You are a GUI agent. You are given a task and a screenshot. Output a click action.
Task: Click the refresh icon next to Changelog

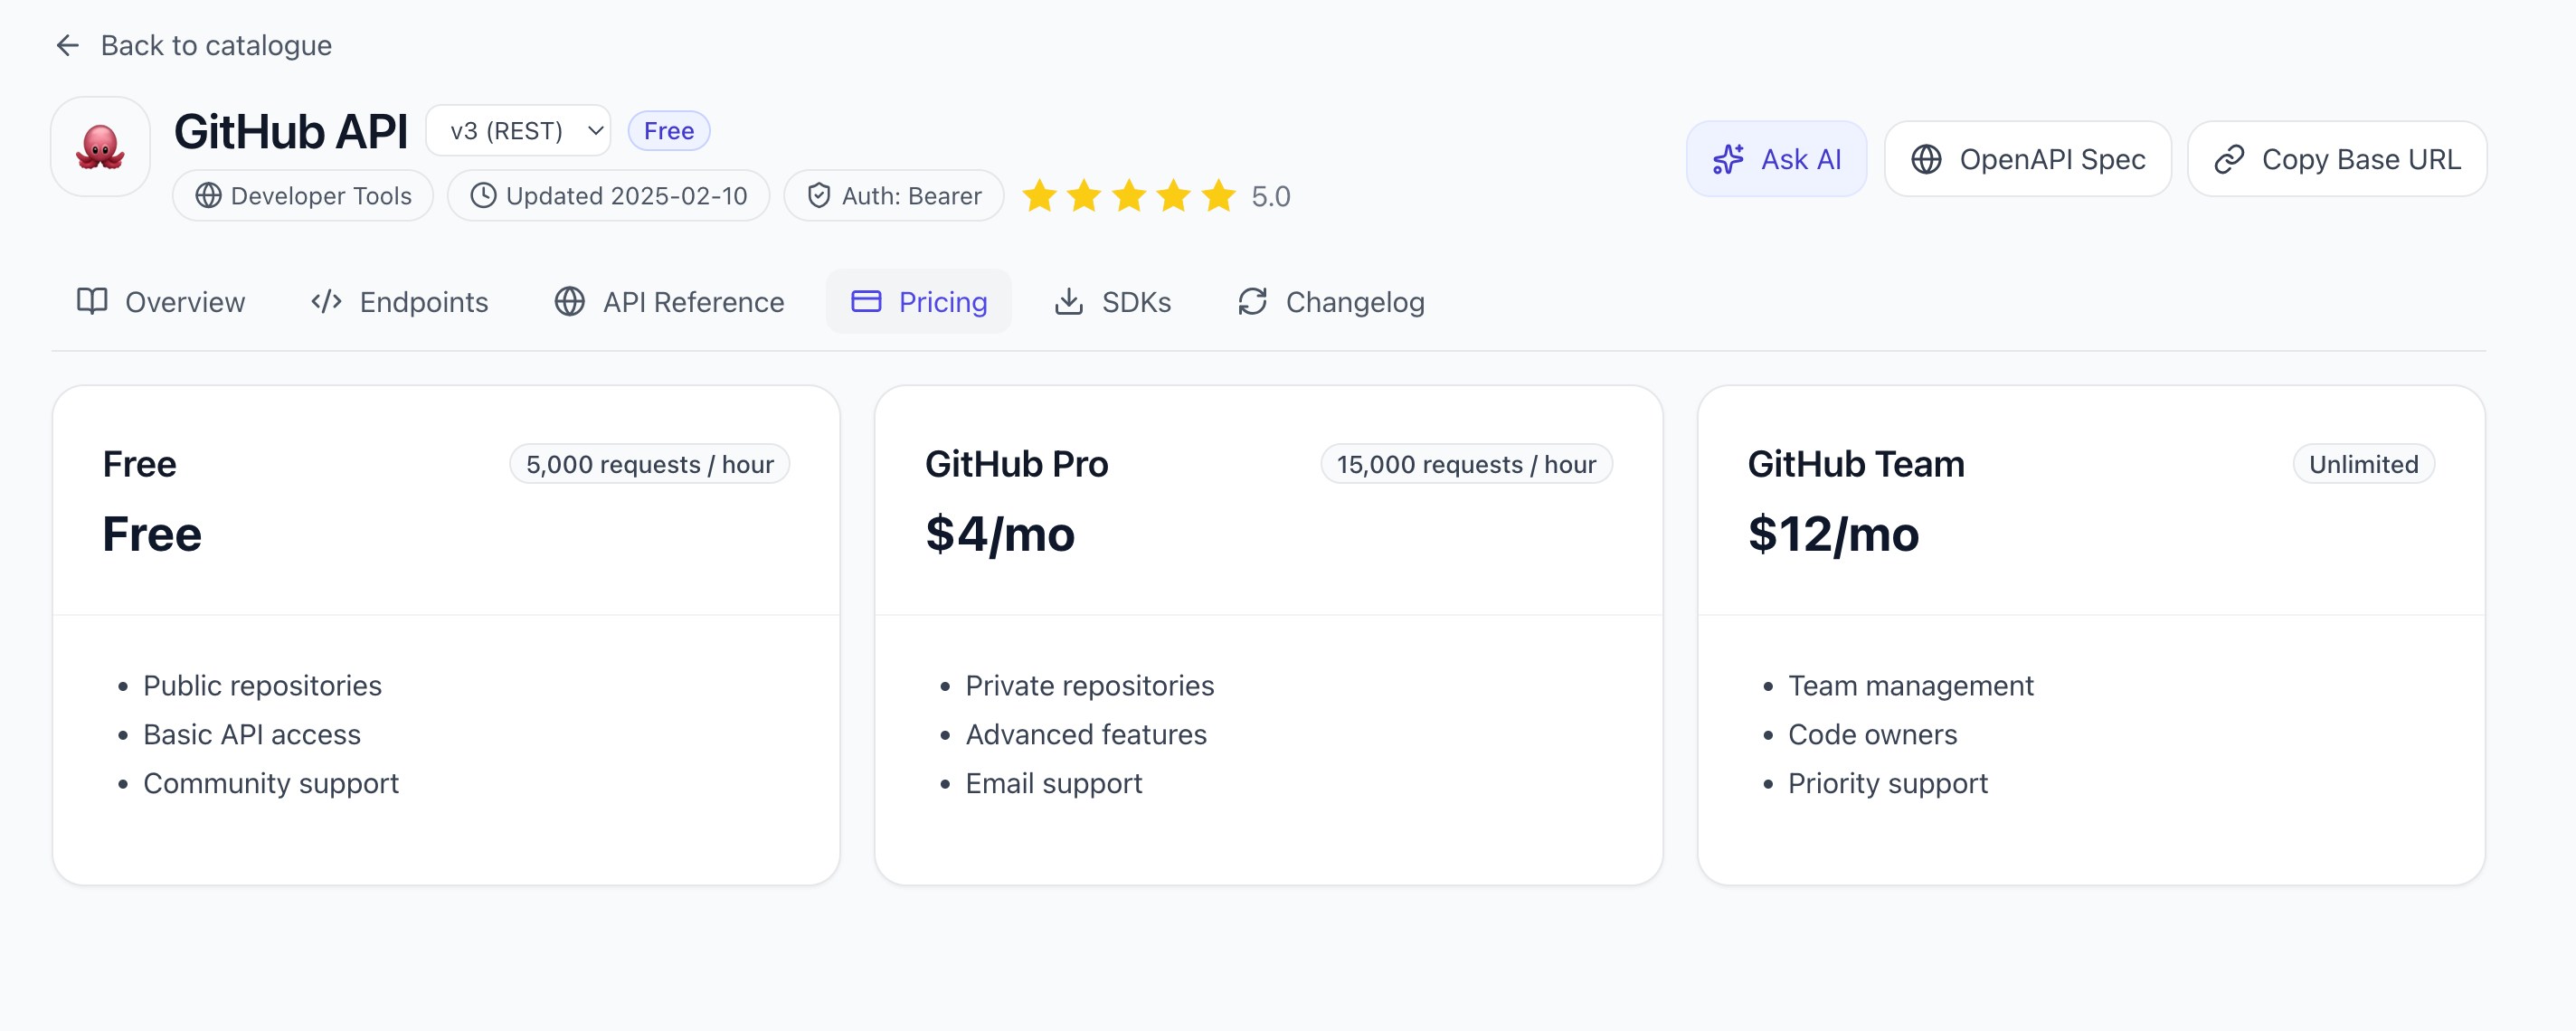click(1252, 302)
